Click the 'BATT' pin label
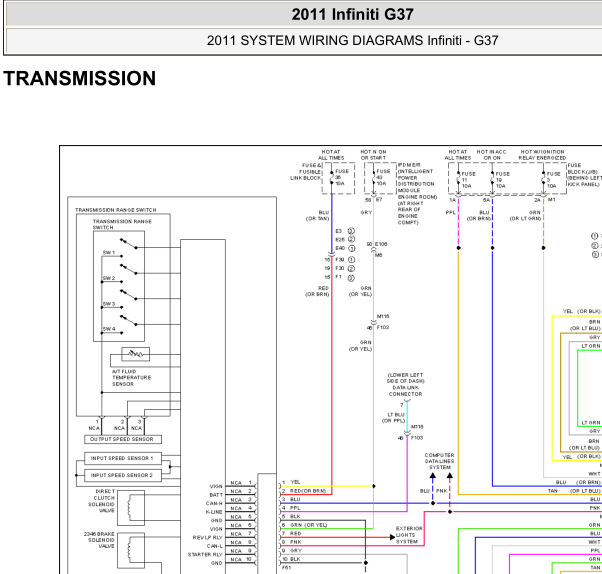 (216, 495)
